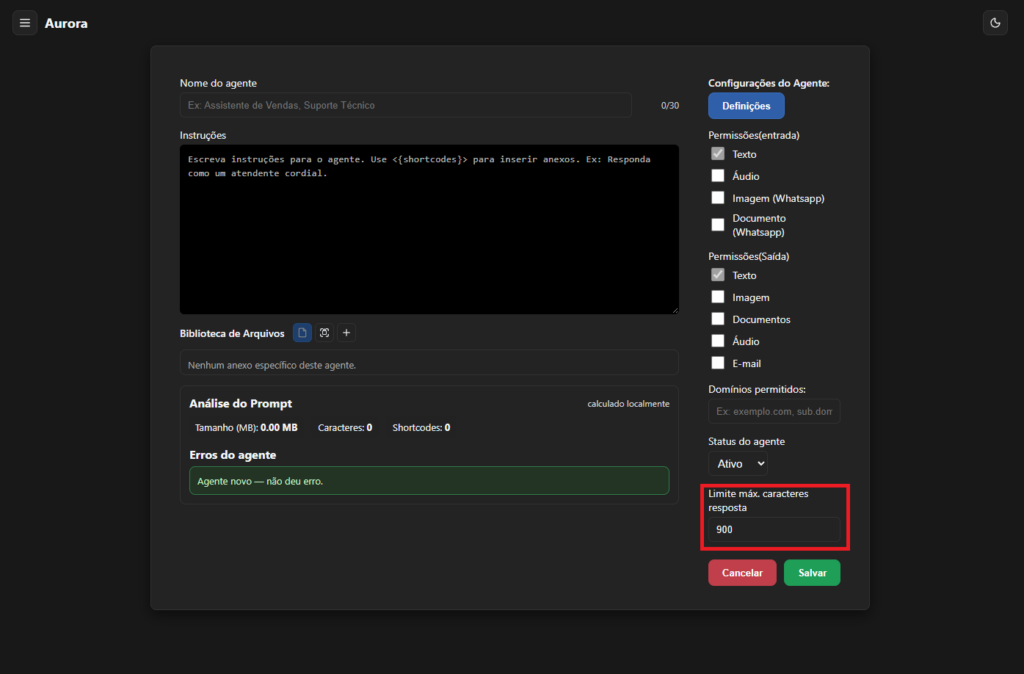Check the Imagem (Whatsapp) input permission
1024x674 pixels.
pos(717,198)
